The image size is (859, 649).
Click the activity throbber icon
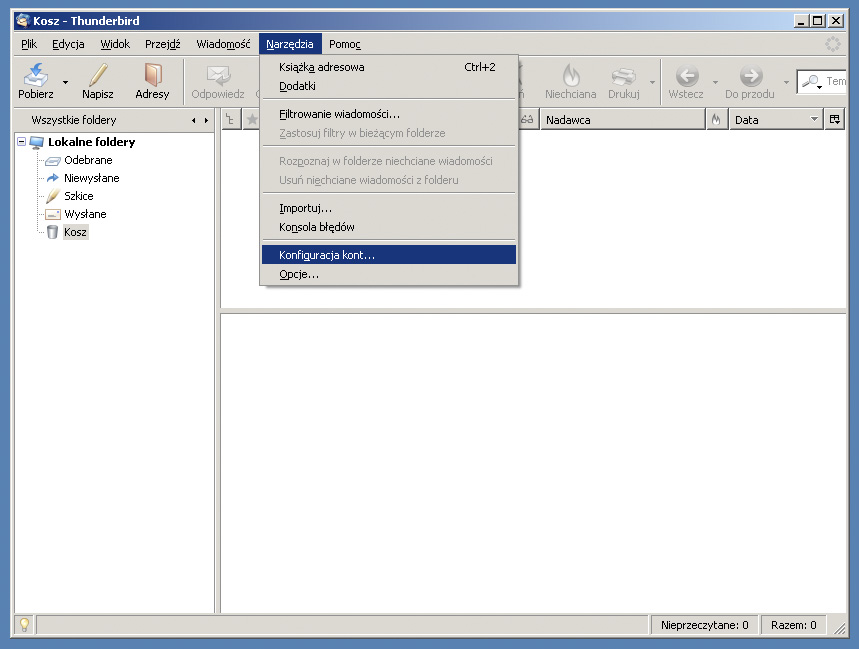pos(833,44)
